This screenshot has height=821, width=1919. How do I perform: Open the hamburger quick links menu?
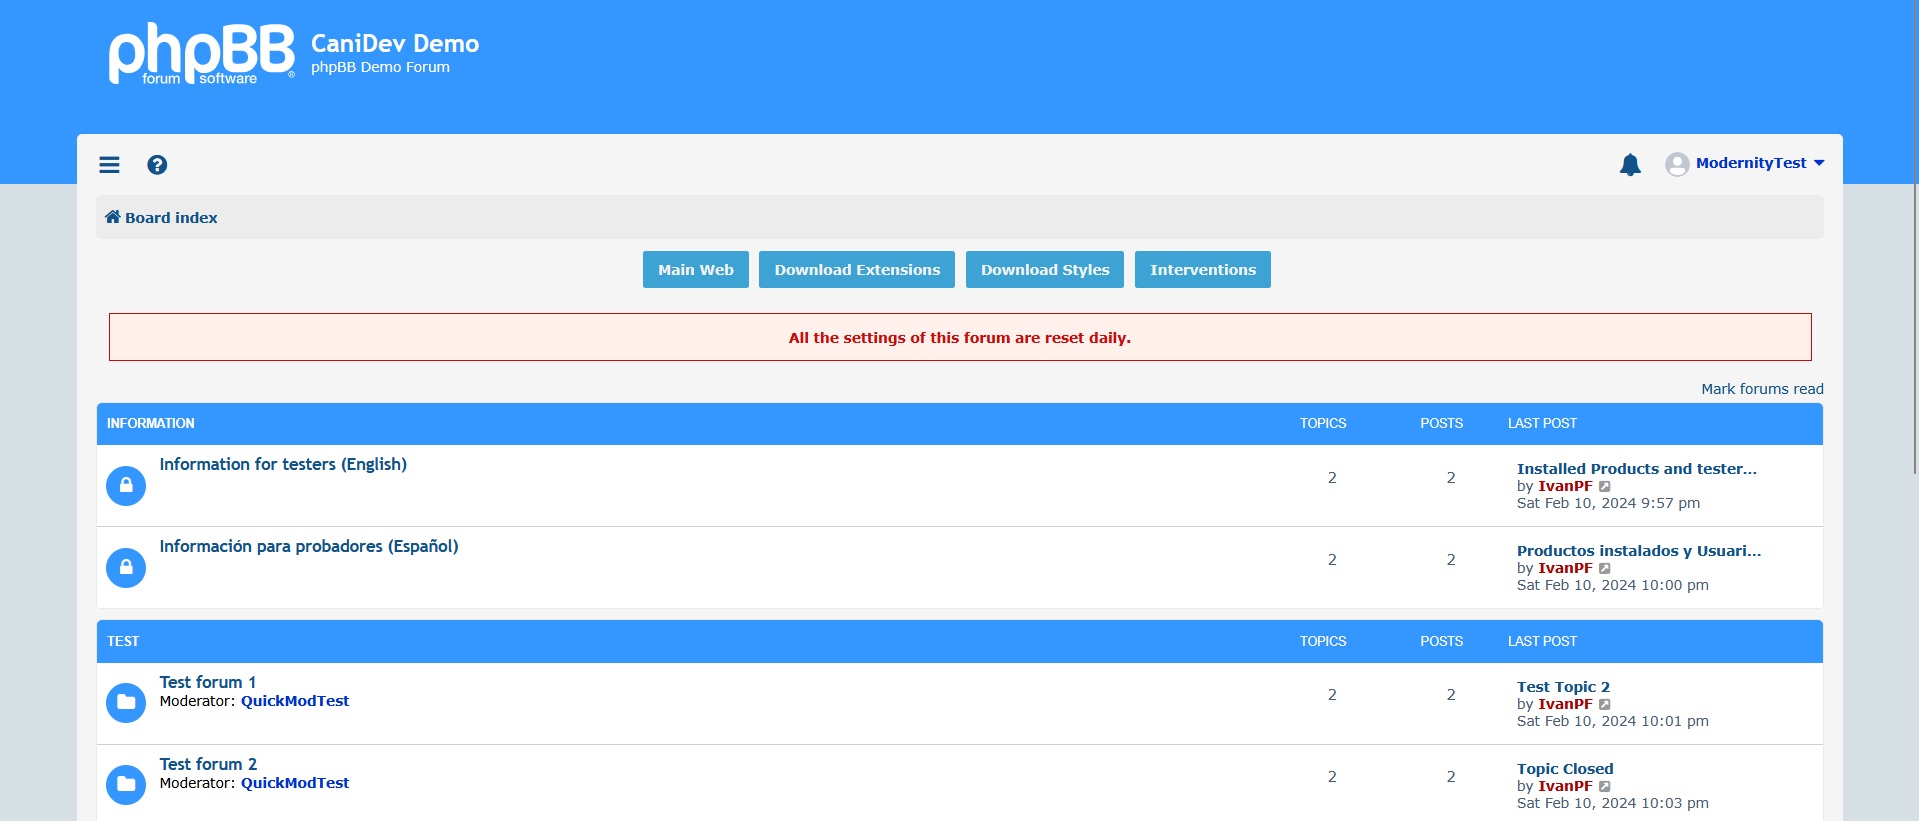(109, 165)
